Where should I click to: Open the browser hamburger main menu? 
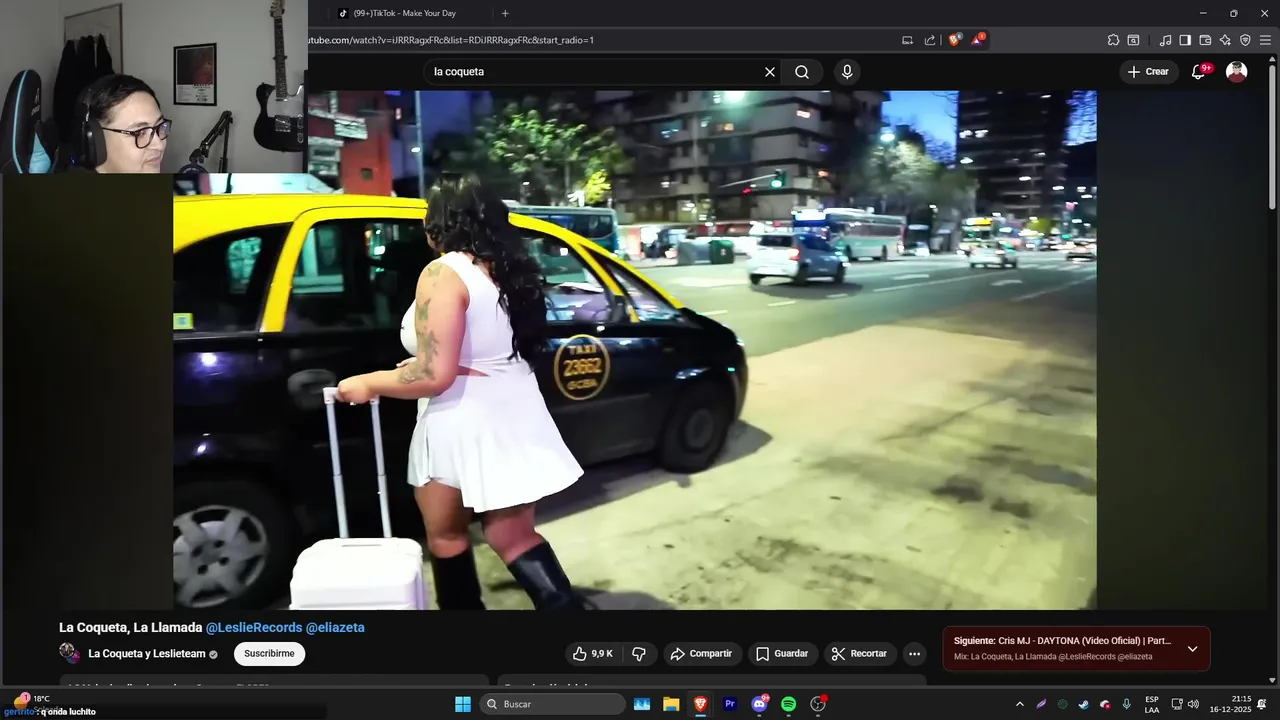tap(1266, 40)
